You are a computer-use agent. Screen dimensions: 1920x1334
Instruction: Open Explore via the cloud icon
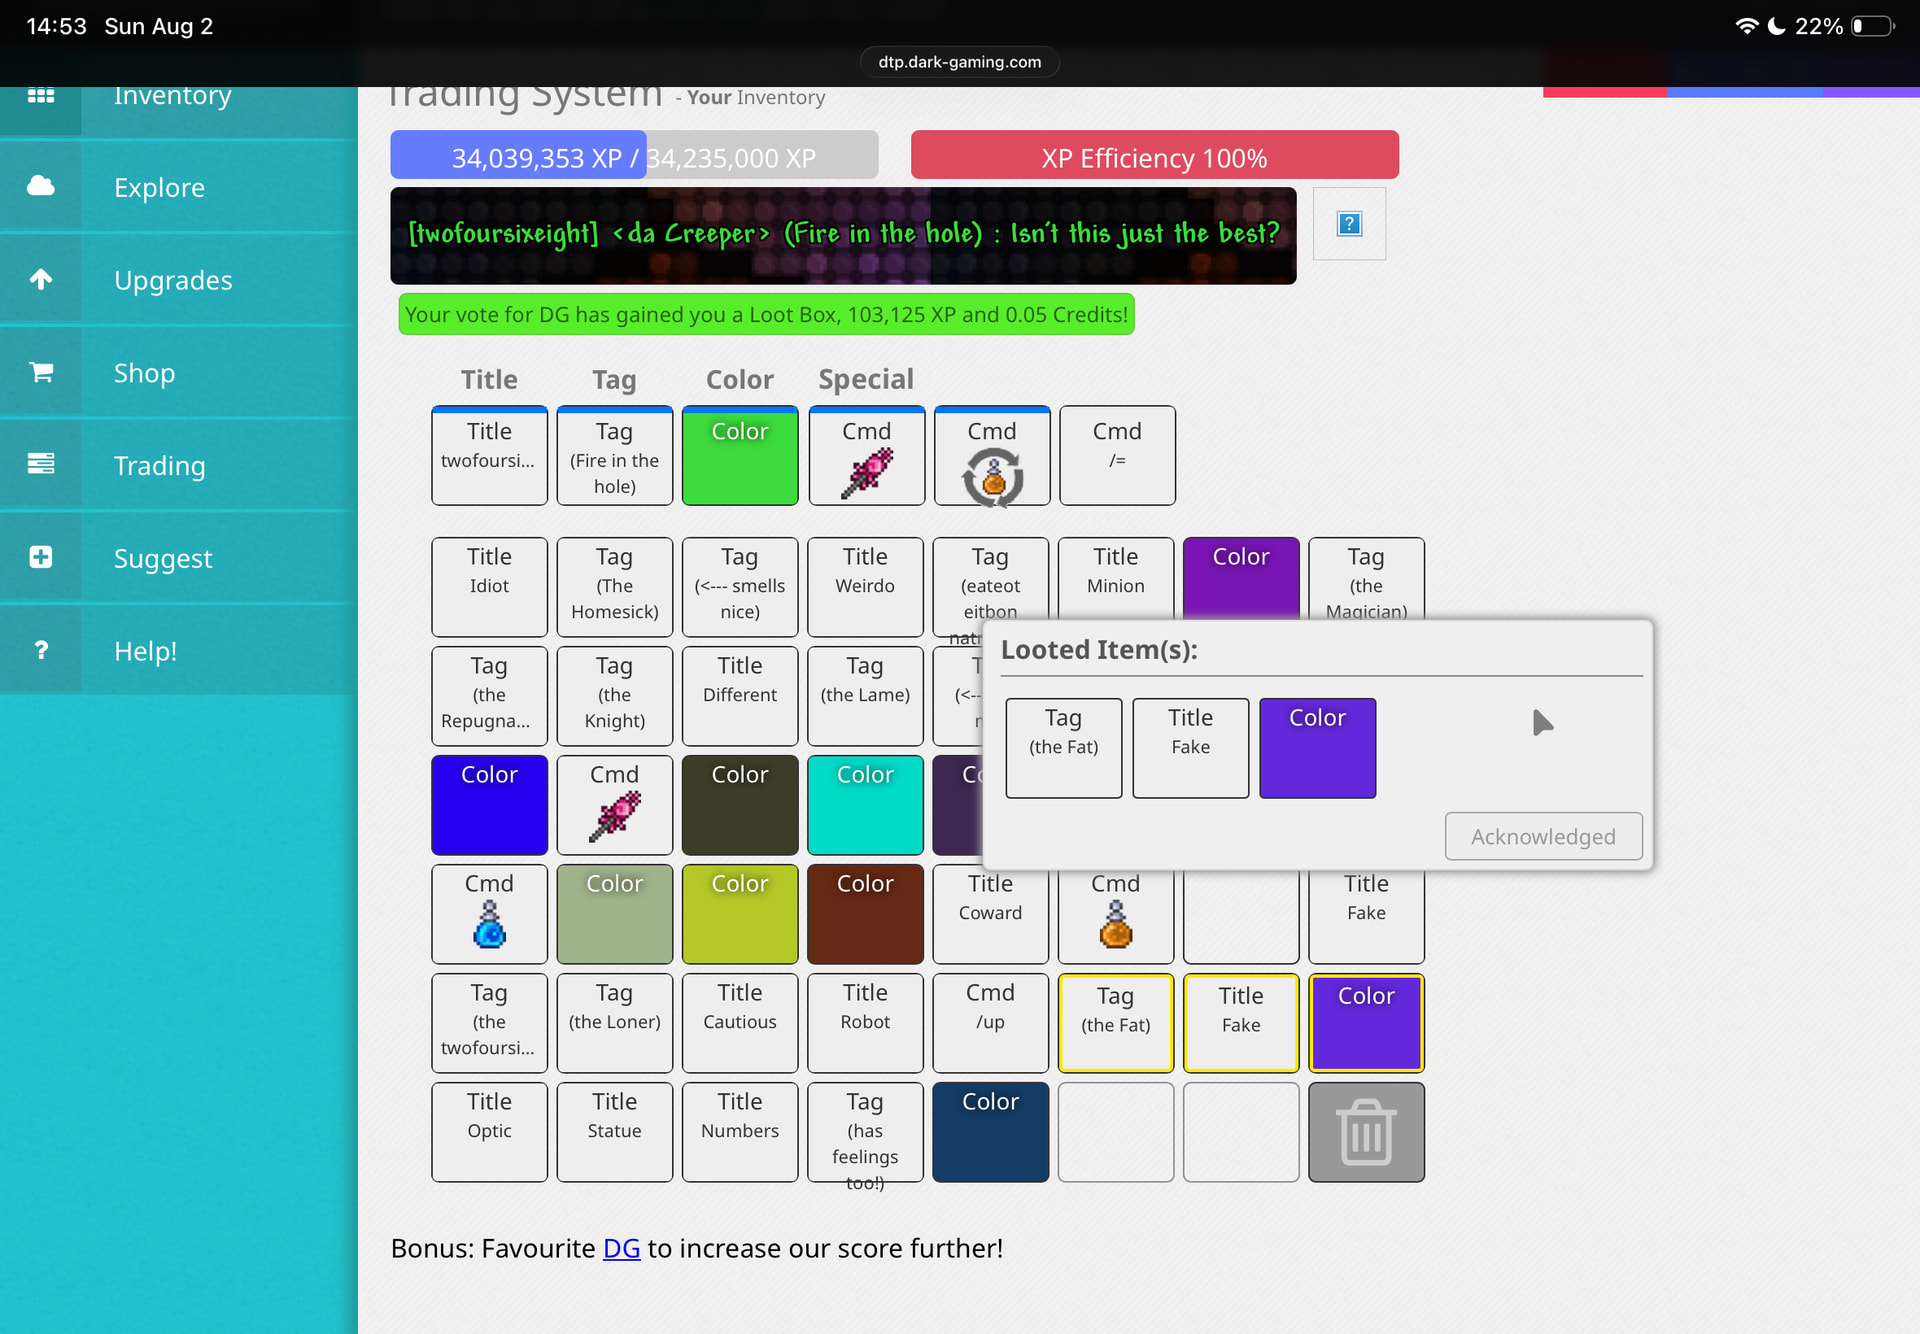tap(41, 186)
